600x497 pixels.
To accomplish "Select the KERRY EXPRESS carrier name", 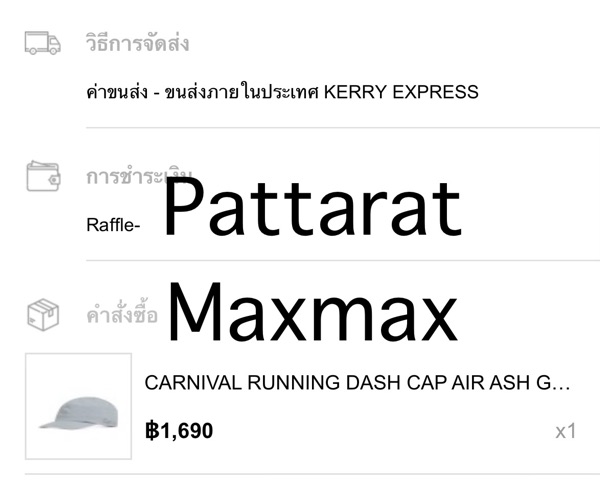I will pyautogui.click(x=400, y=93).
